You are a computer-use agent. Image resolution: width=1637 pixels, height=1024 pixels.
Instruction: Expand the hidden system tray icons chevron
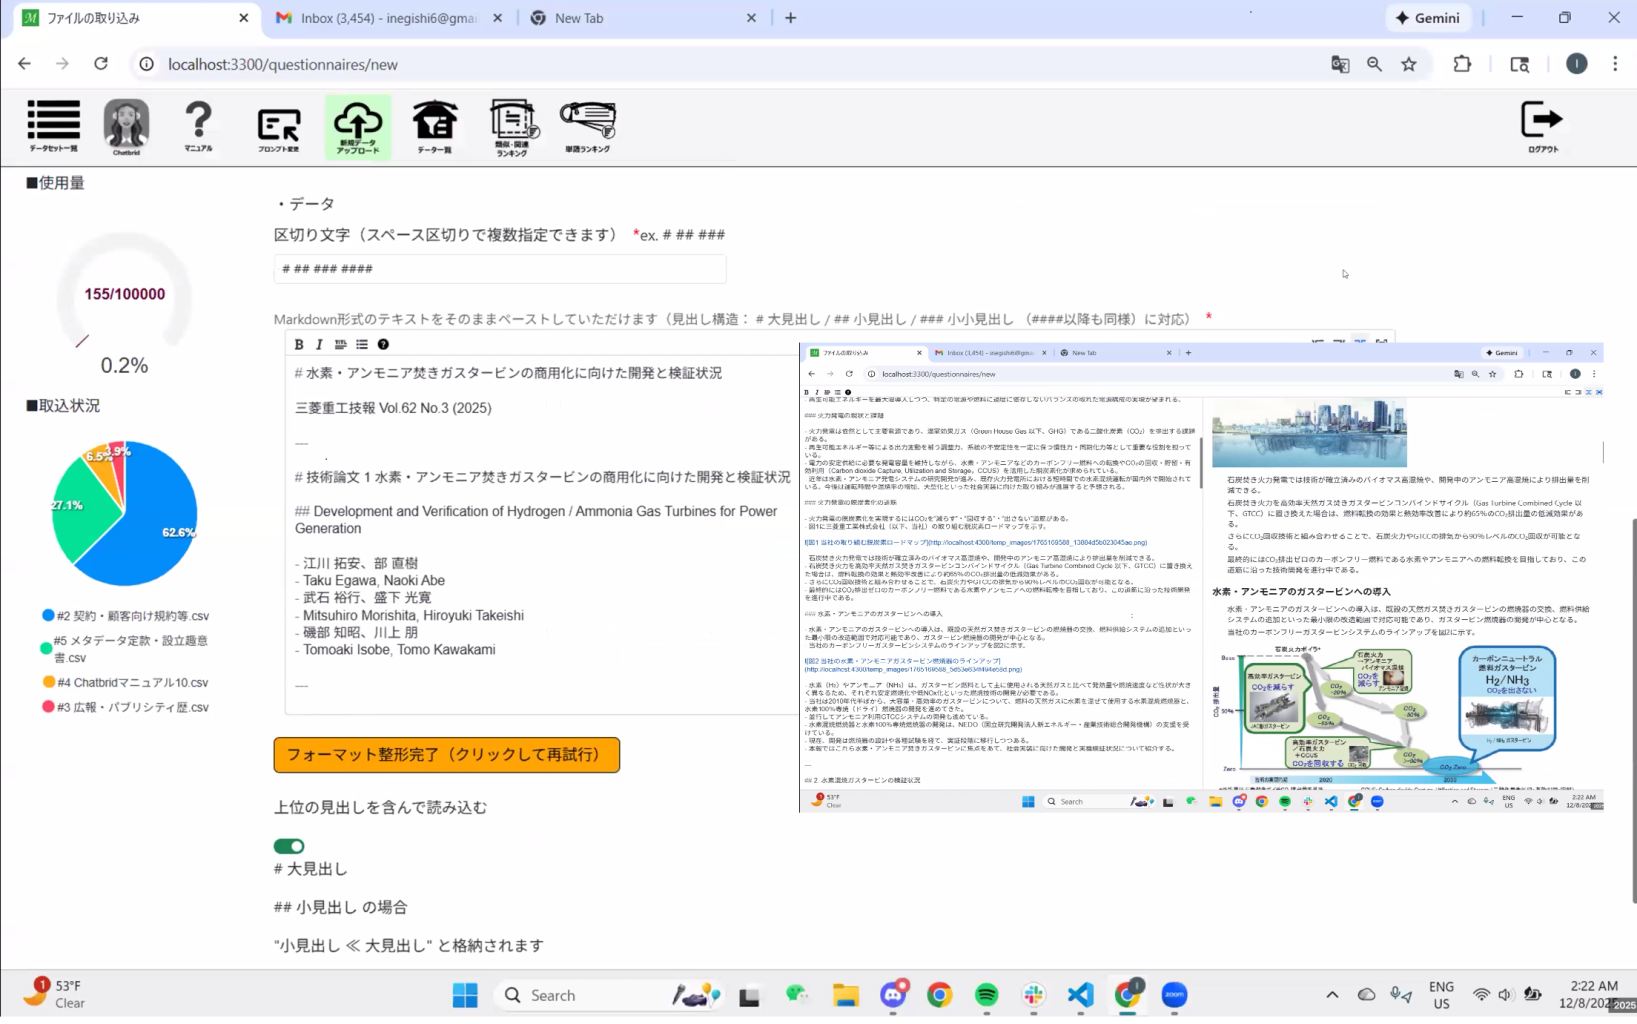point(1332,995)
